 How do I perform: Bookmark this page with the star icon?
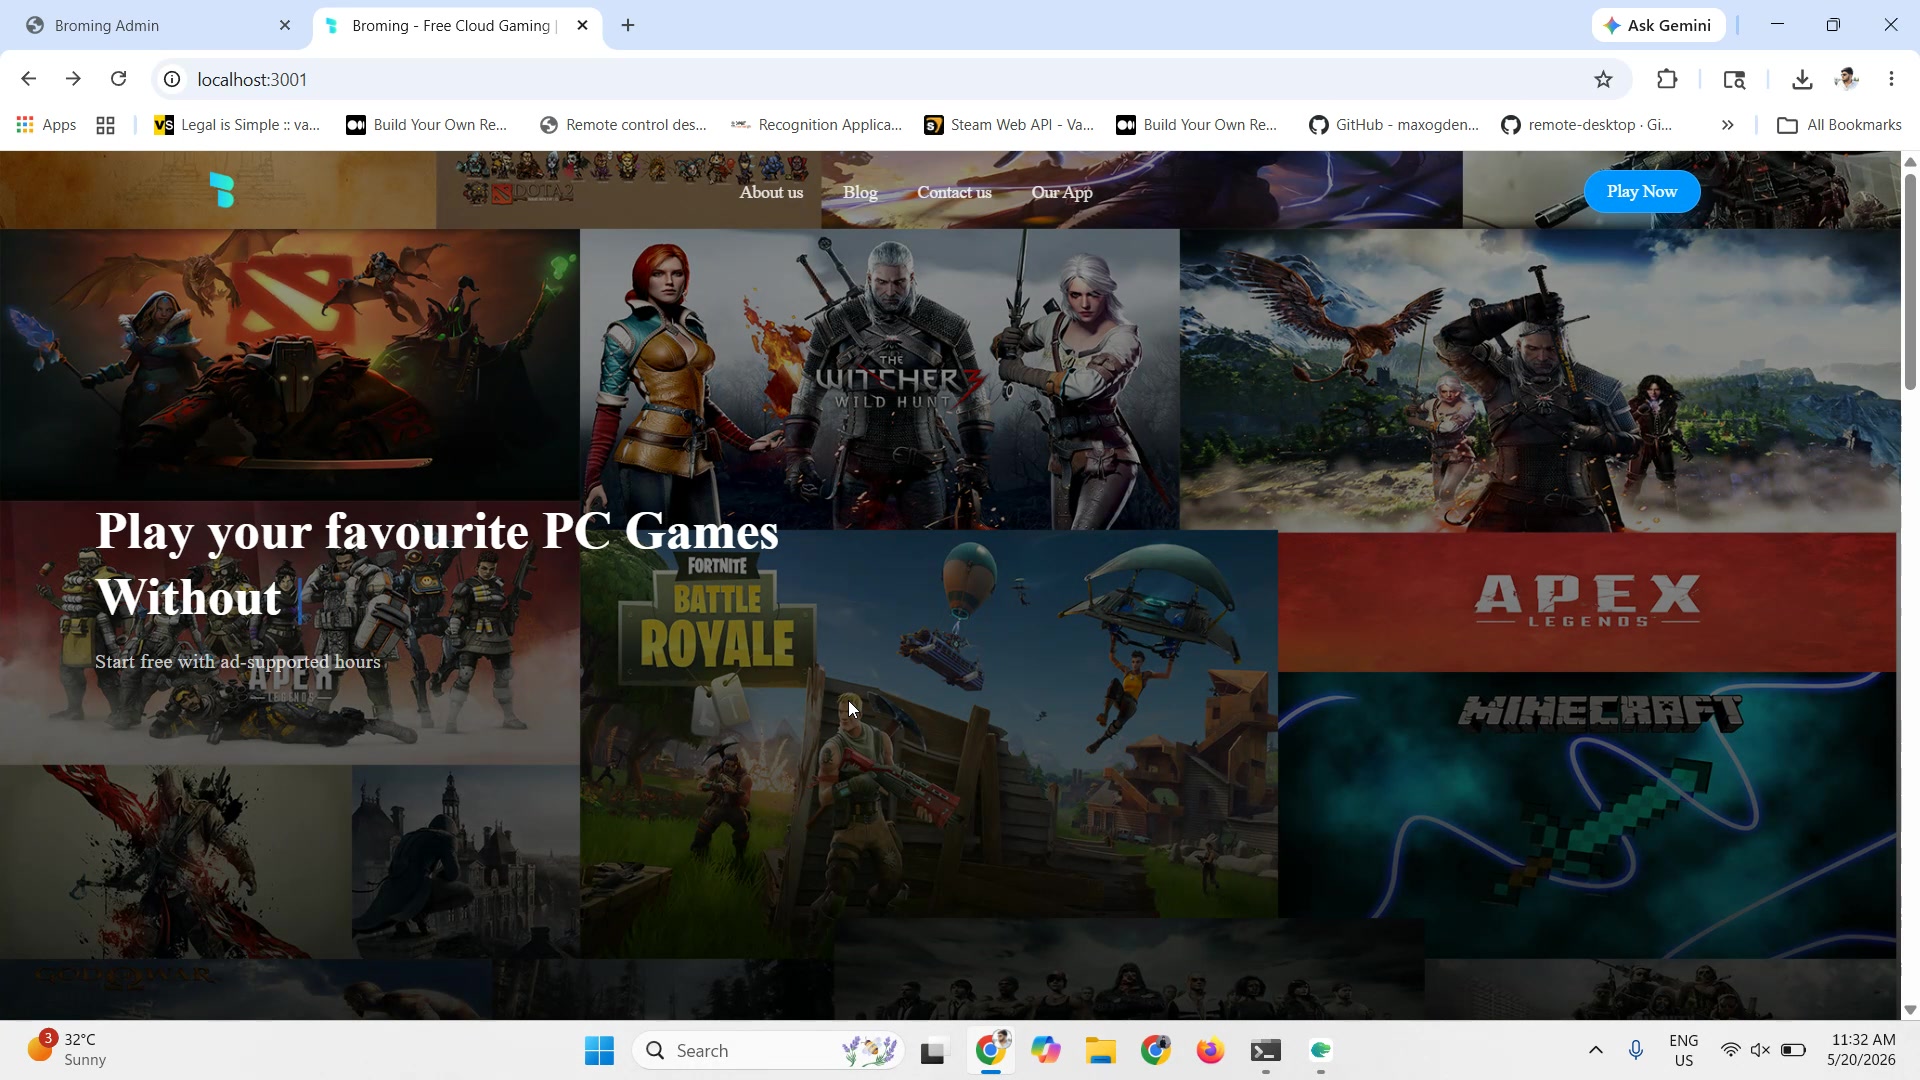click(x=1603, y=79)
